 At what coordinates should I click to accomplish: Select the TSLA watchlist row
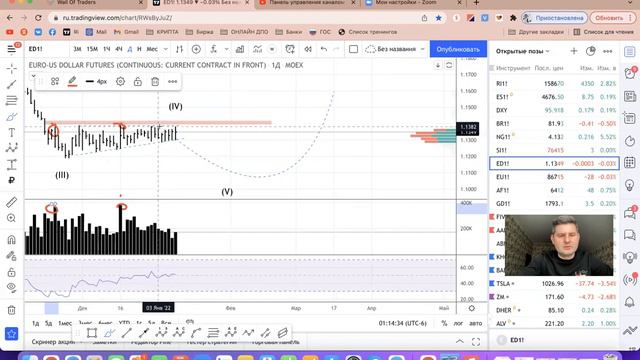point(554,283)
